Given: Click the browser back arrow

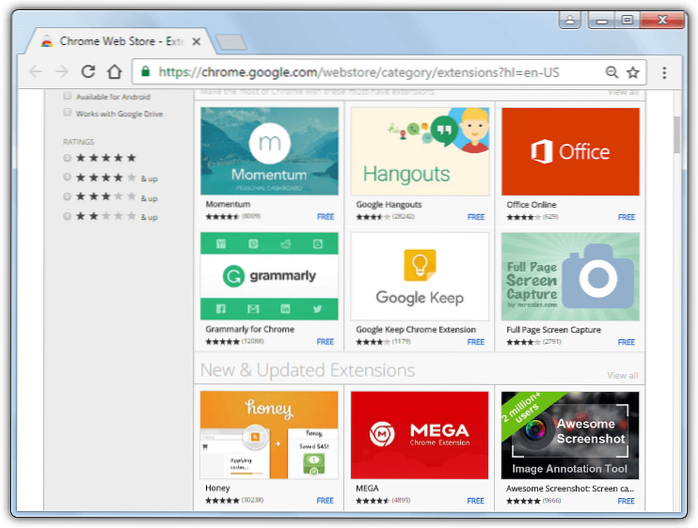Looking at the screenshot, I should tap(36, 72).
